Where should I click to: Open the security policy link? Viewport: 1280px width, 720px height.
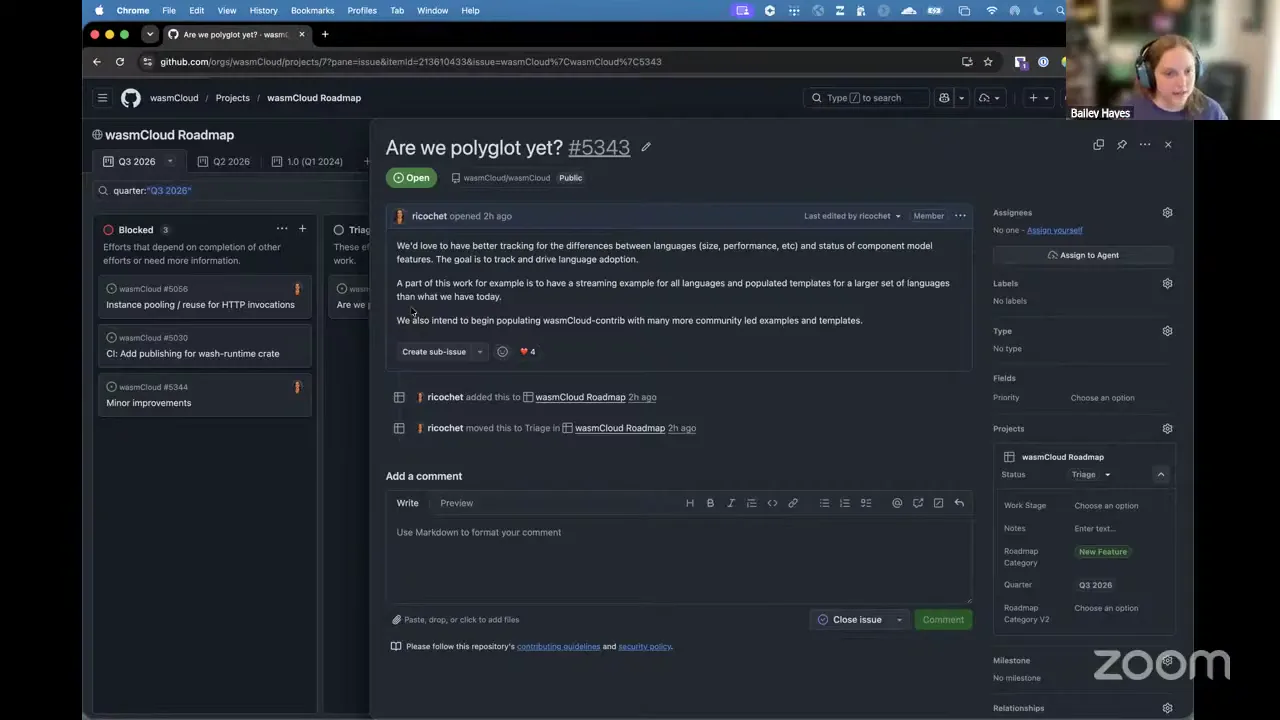tap(645, 647)
